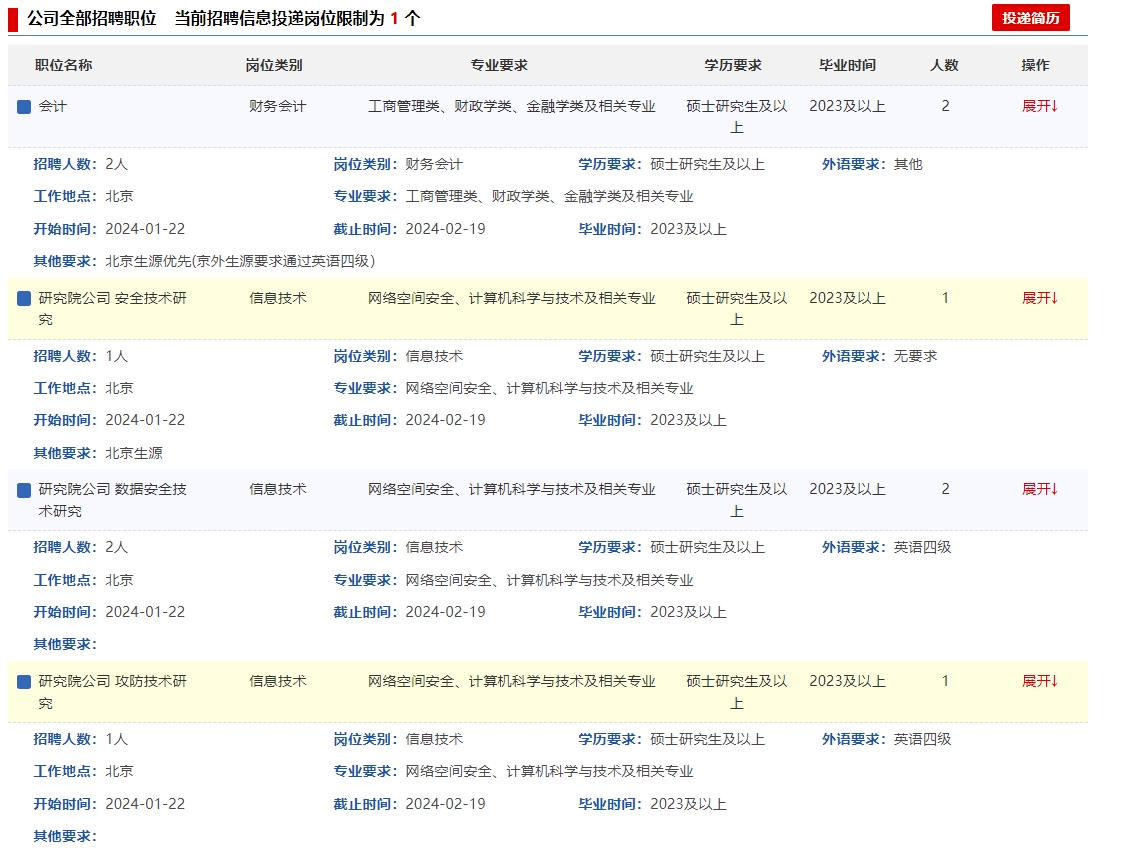
Task: Open the 会计 job title
Action: pyautogui.click(x=53, y=106)
